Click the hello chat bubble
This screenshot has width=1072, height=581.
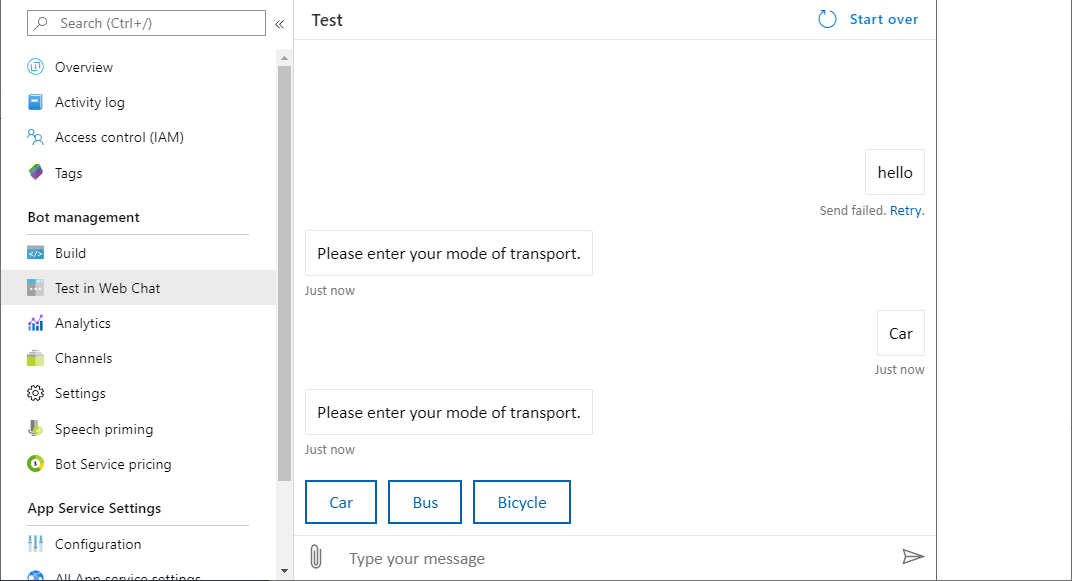click(895, 172)
